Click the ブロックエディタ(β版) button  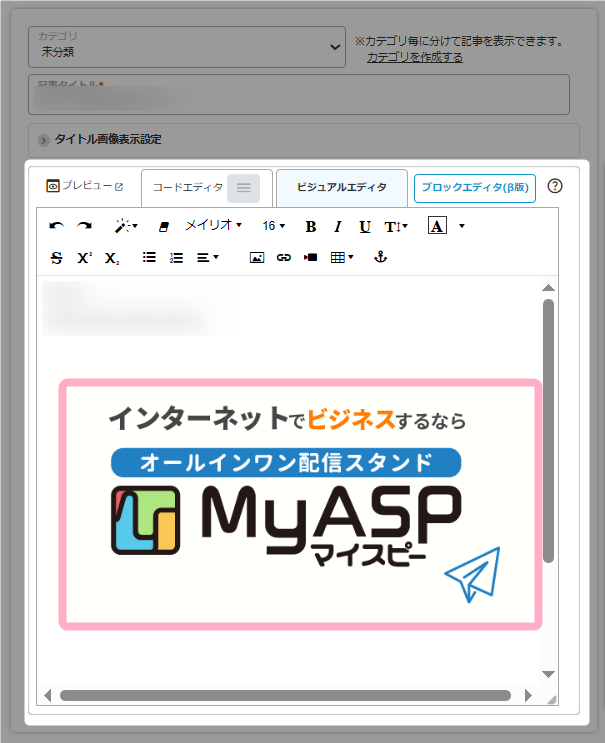[474, 187]
